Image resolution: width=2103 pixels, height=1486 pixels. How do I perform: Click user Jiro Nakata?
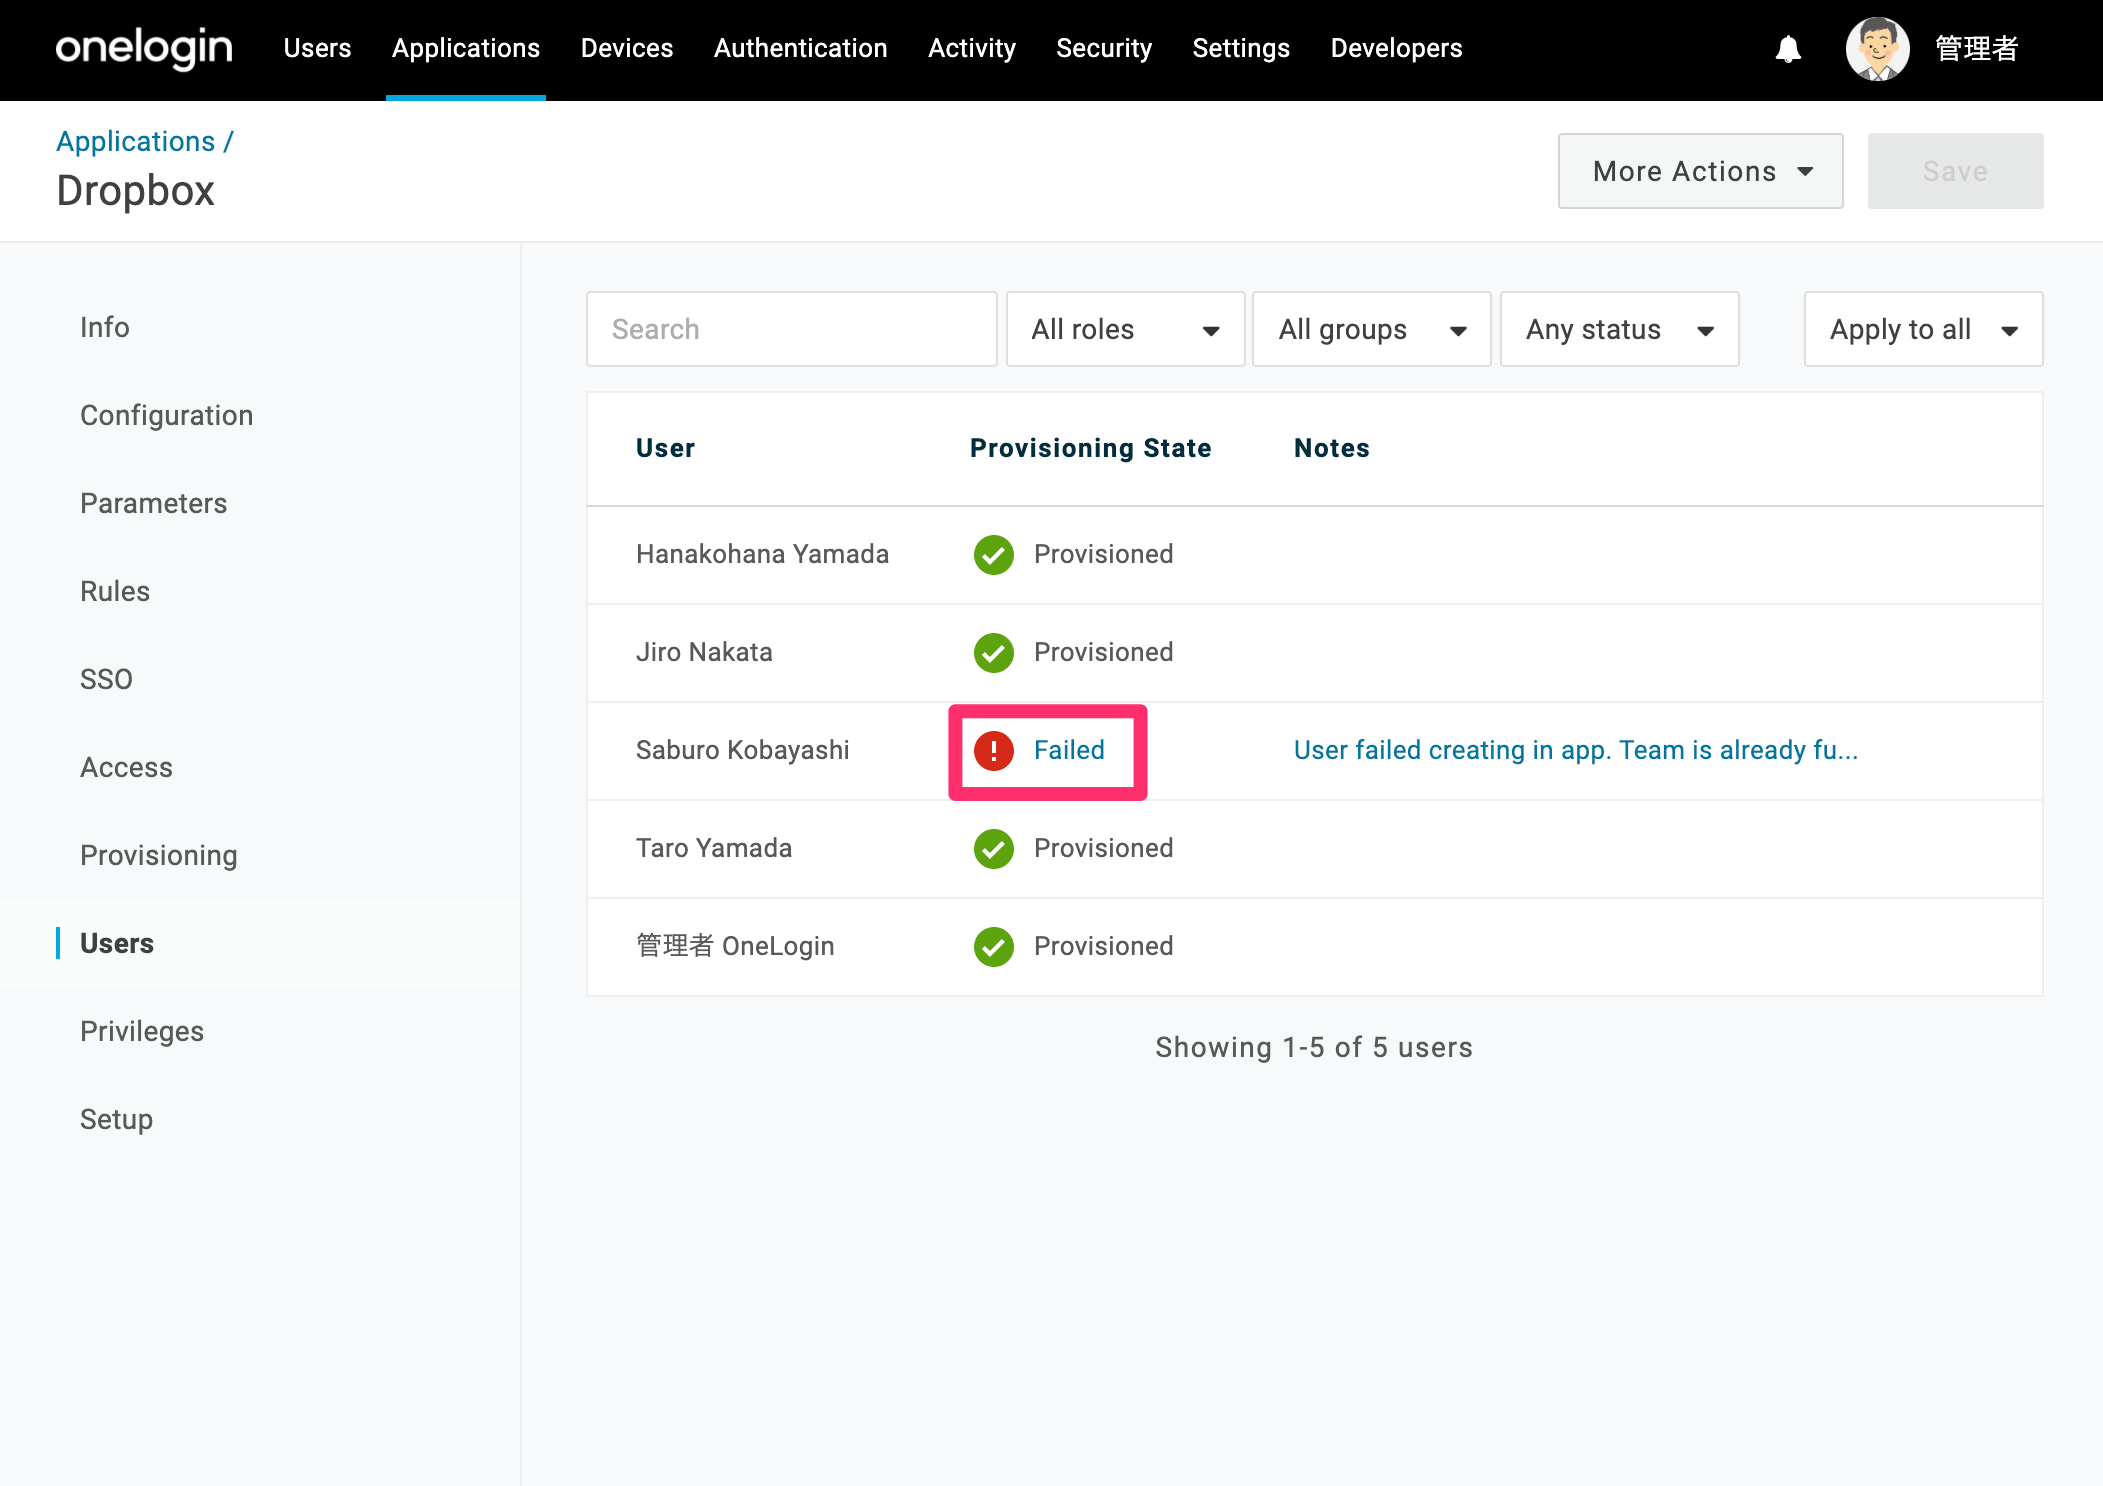pos(704,652)
